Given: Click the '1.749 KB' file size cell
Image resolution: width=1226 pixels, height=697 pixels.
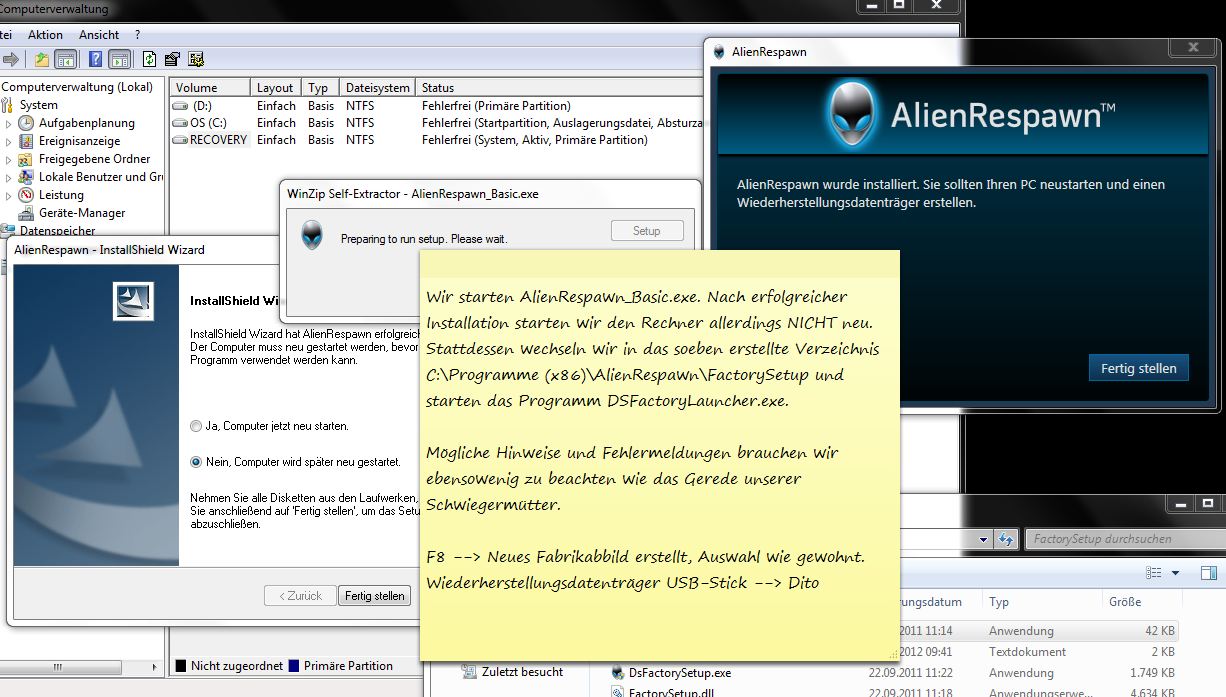Looking at the screenshot, I should coord(1152,673).
